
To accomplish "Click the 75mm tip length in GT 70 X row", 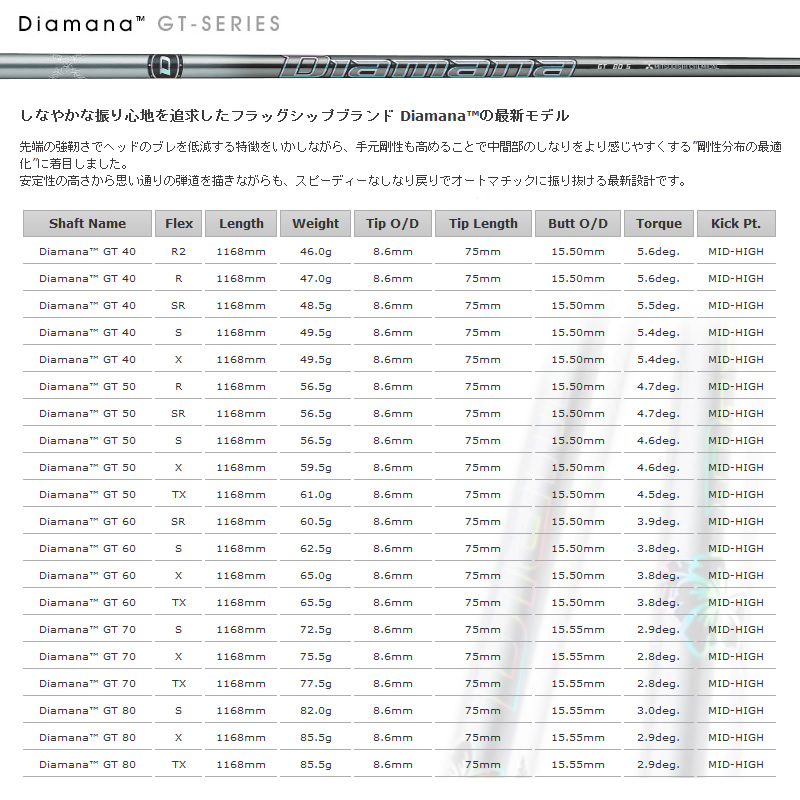I will (x=483, y=657).
